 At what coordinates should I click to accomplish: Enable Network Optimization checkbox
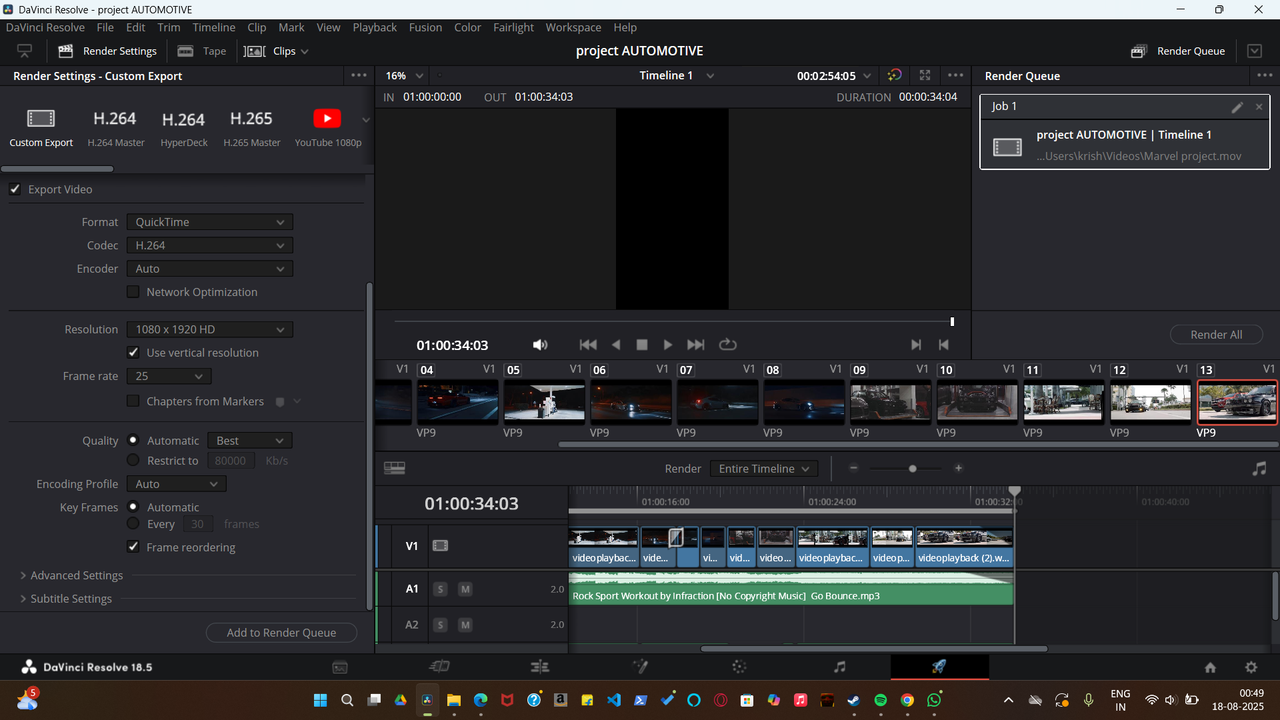coord(133,291)
